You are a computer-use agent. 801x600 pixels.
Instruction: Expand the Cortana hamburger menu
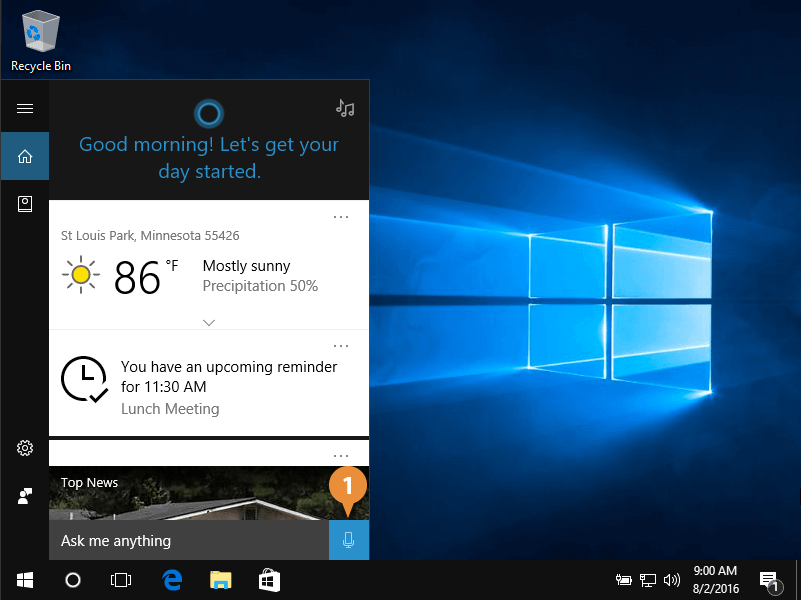[25, 108]
